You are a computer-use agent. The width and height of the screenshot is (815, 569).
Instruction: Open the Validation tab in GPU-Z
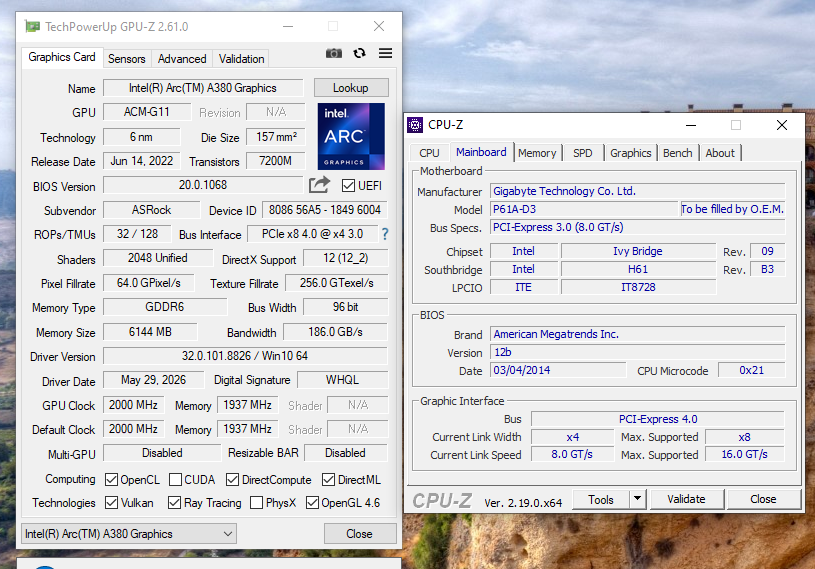tap(241, 59)
